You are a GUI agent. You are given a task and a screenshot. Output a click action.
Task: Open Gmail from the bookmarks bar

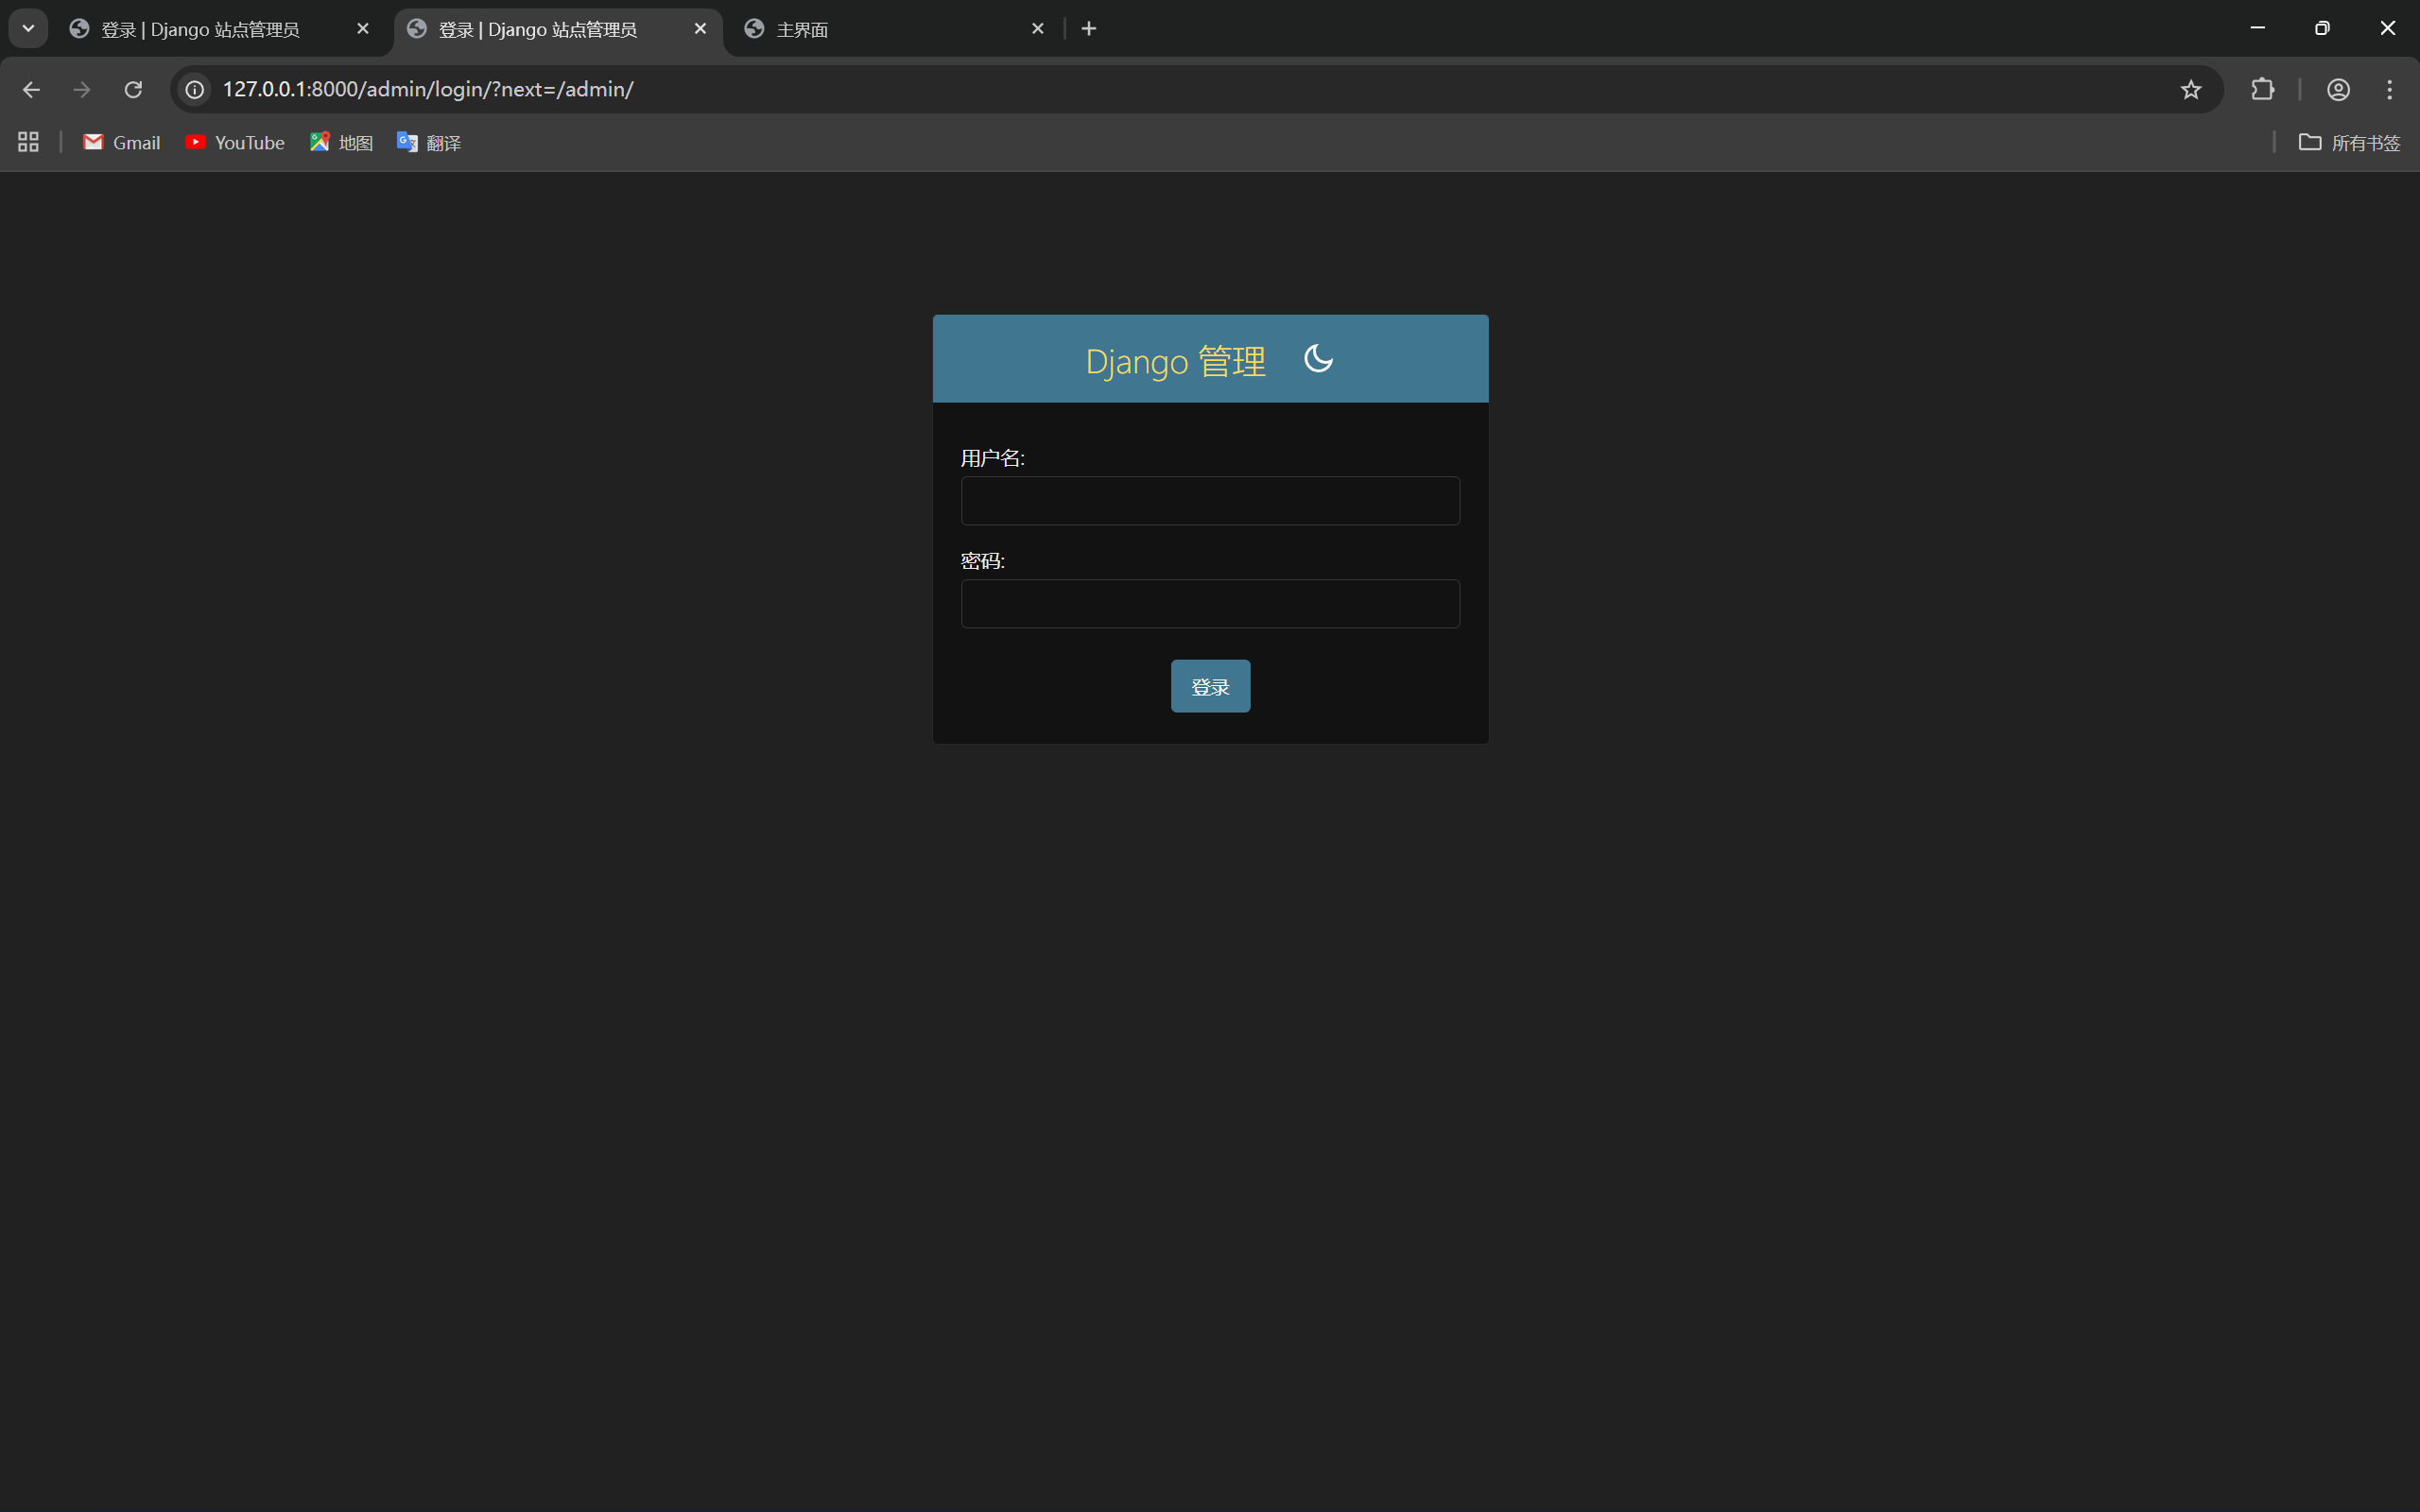coord(120,142)
